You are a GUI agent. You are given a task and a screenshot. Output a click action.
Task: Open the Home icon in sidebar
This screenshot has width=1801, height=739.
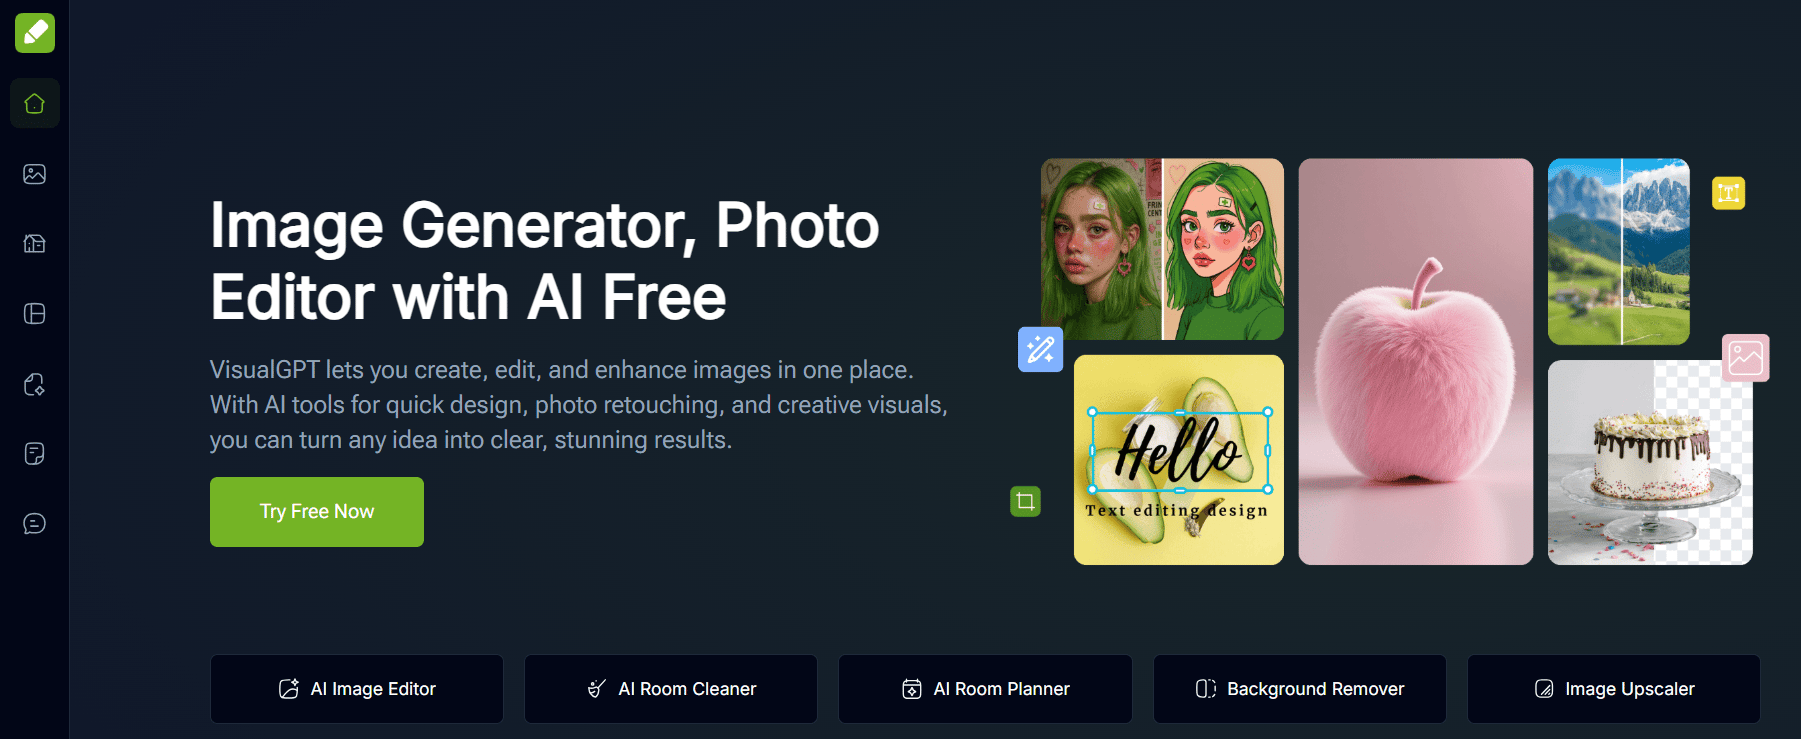coord(35,103)
